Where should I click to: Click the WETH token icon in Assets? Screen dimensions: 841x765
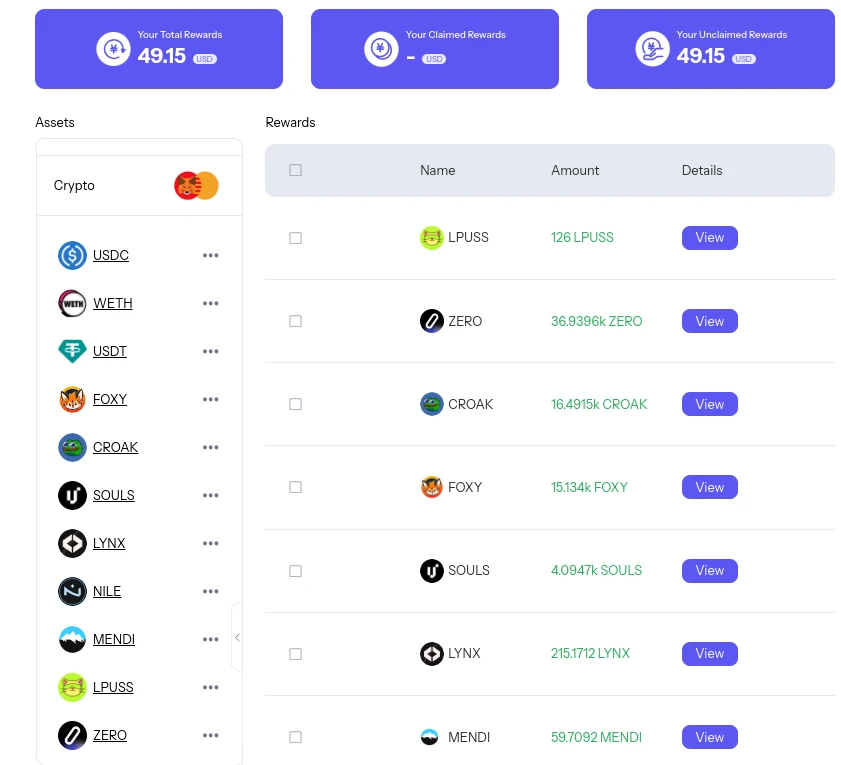[72, 303]
